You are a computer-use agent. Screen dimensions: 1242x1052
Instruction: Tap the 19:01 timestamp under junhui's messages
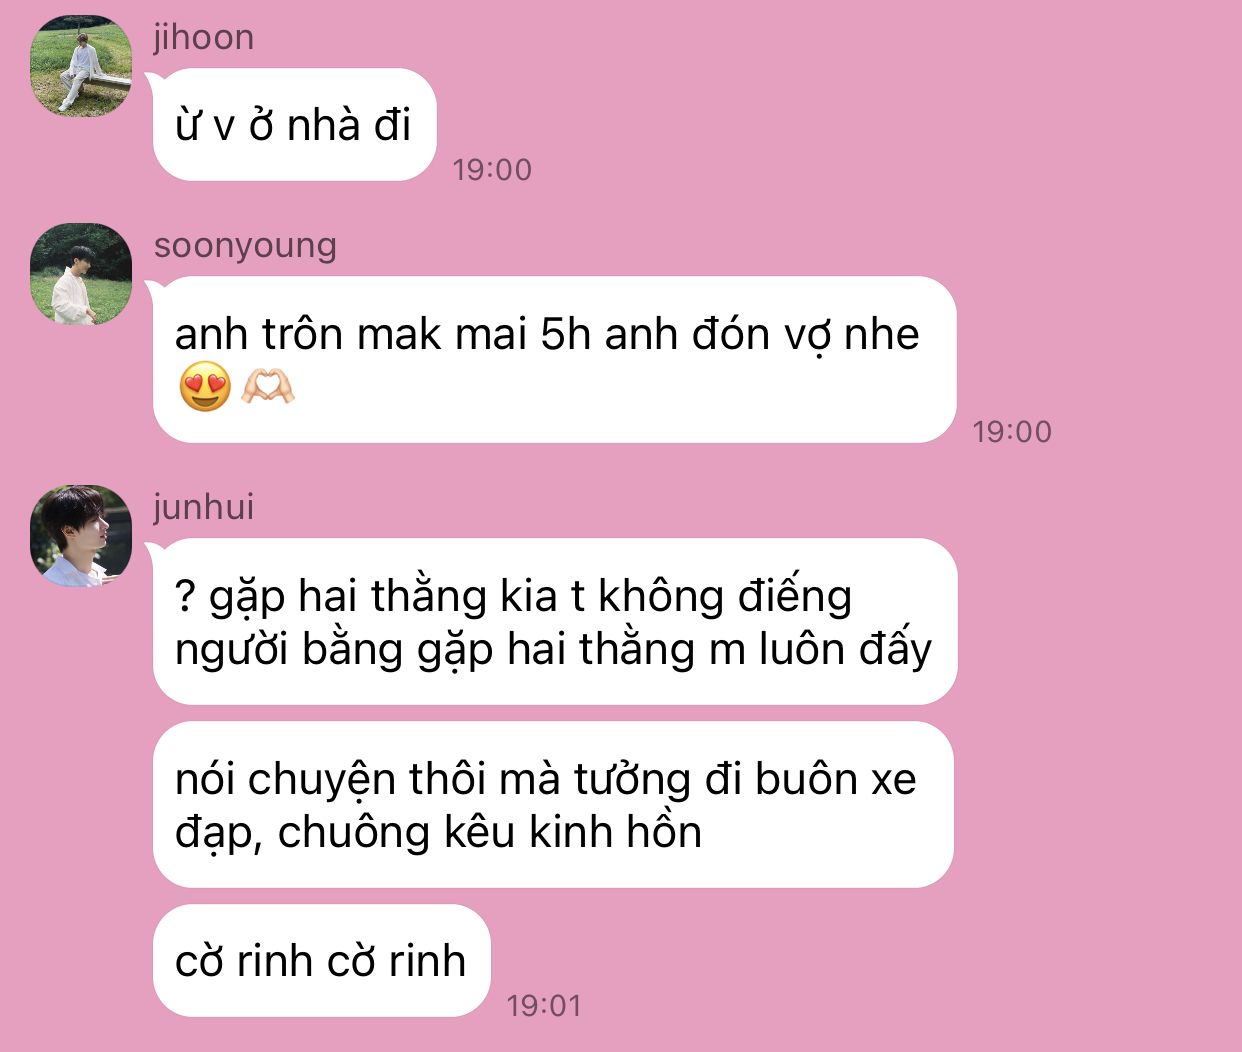544,1006
